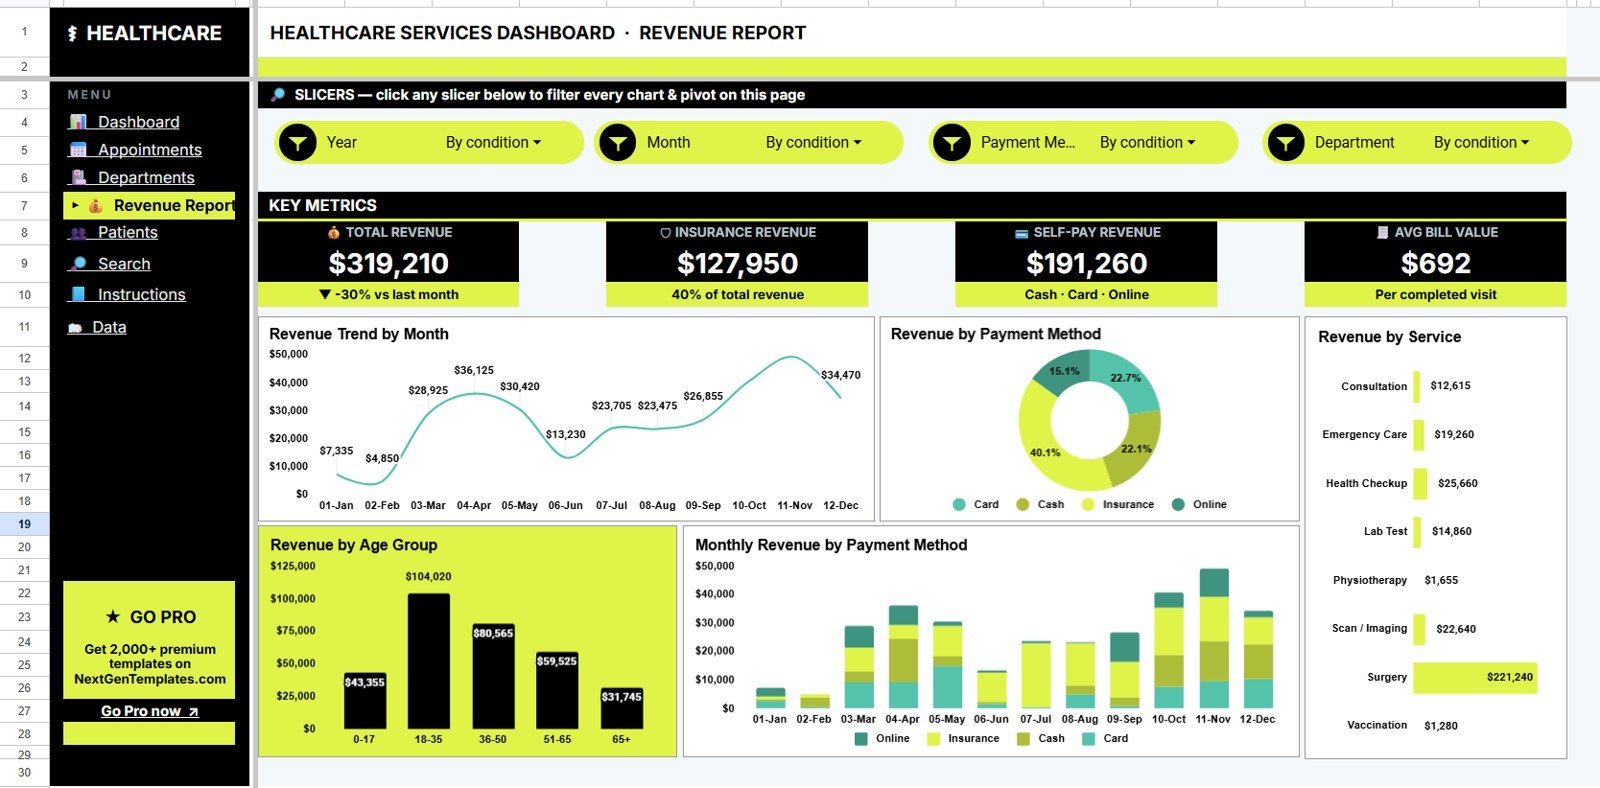Click the Insurance legend swatch in donut chart
The height and width of the screenshot is (788, 1600).
1088,504
